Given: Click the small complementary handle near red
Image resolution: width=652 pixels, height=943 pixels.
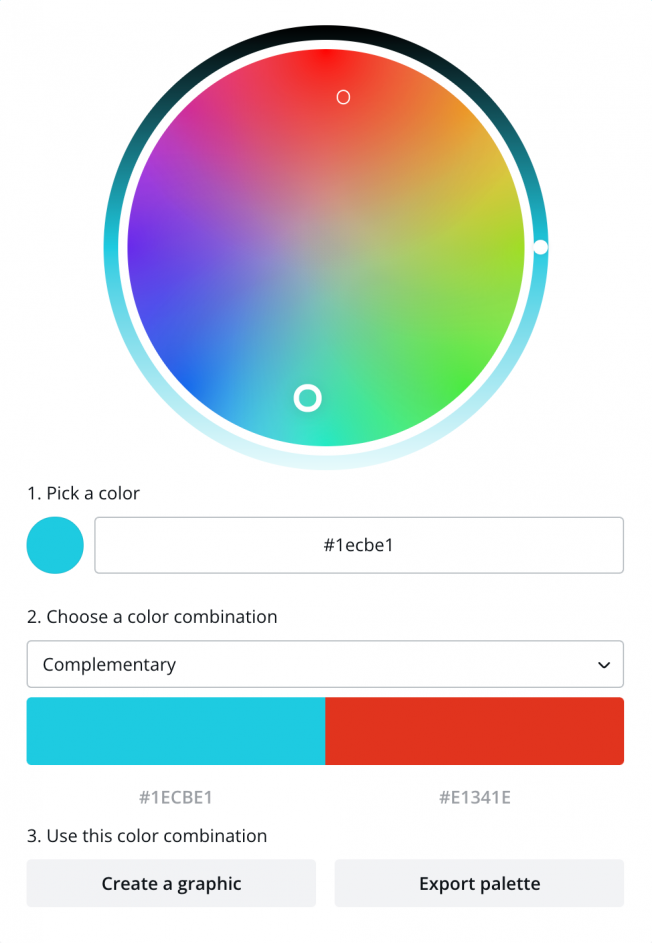Looking at the screenshot, I should [x=343, y=97].
